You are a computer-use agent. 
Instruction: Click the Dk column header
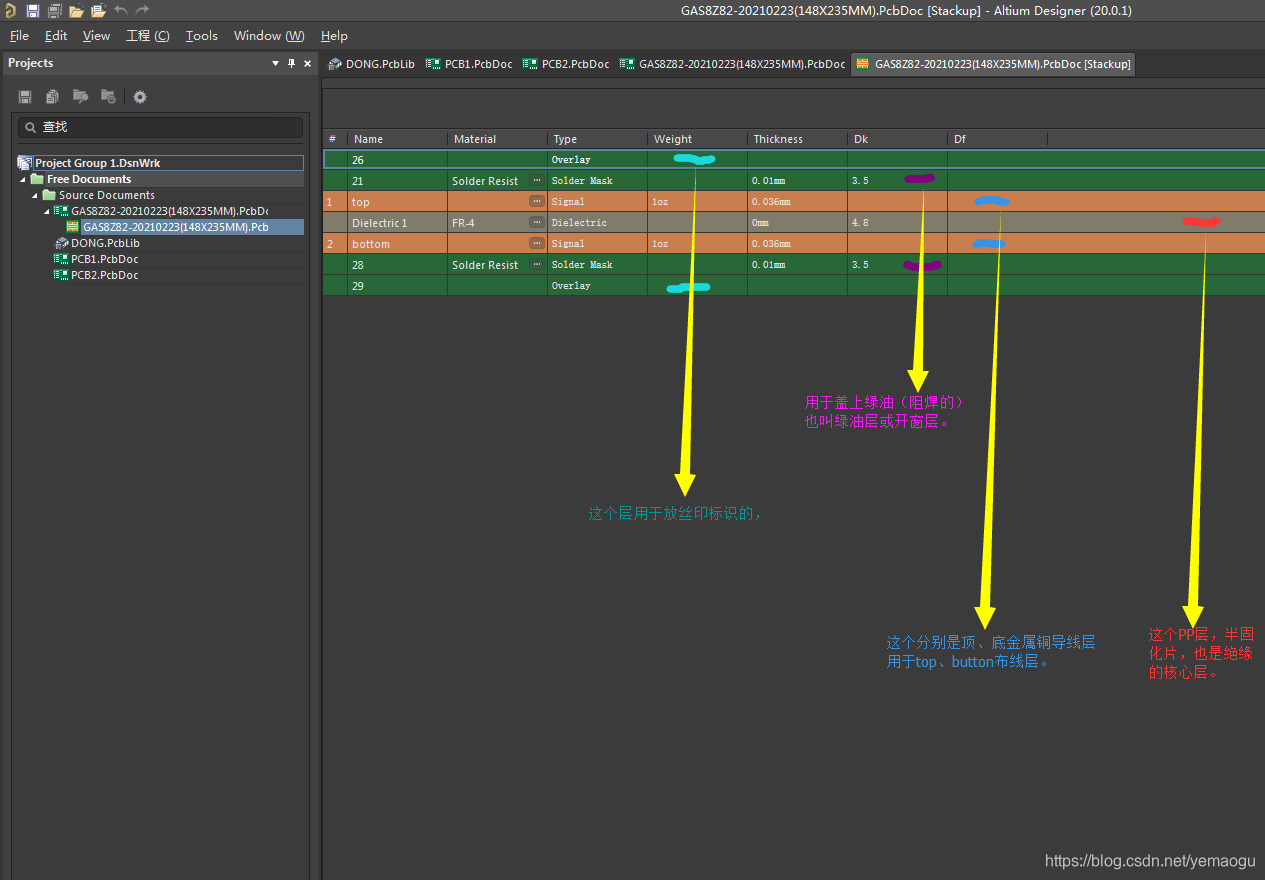tap(897, 139)
